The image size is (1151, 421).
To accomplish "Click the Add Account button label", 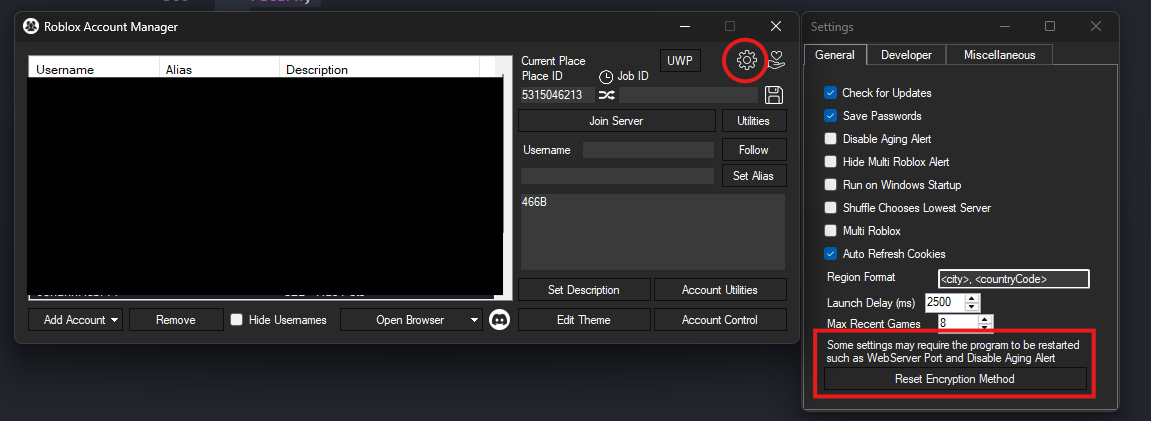I will click(x=75, y=320).
